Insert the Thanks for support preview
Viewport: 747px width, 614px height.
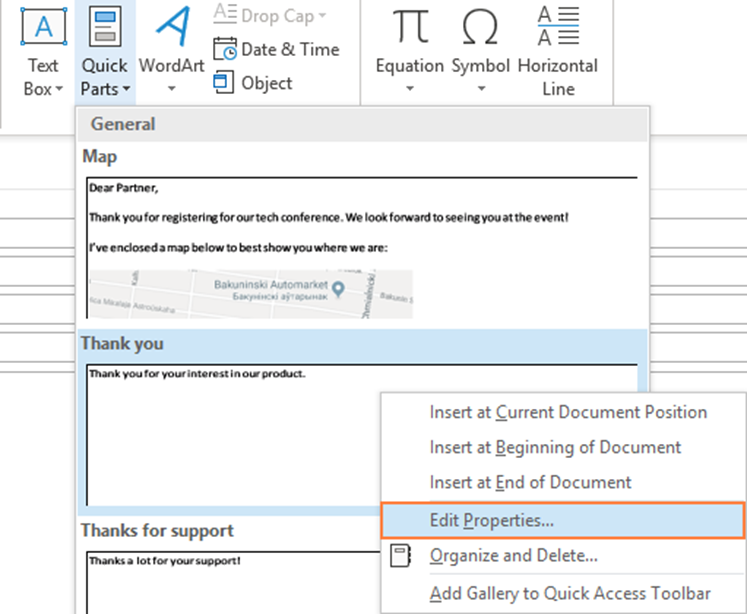point(233,582)
